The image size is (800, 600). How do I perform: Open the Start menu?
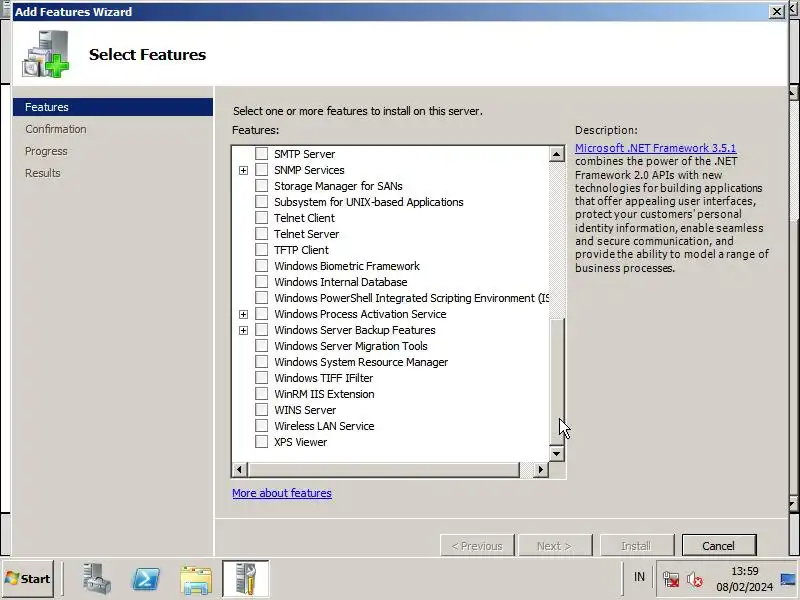(x=28, y=579)
